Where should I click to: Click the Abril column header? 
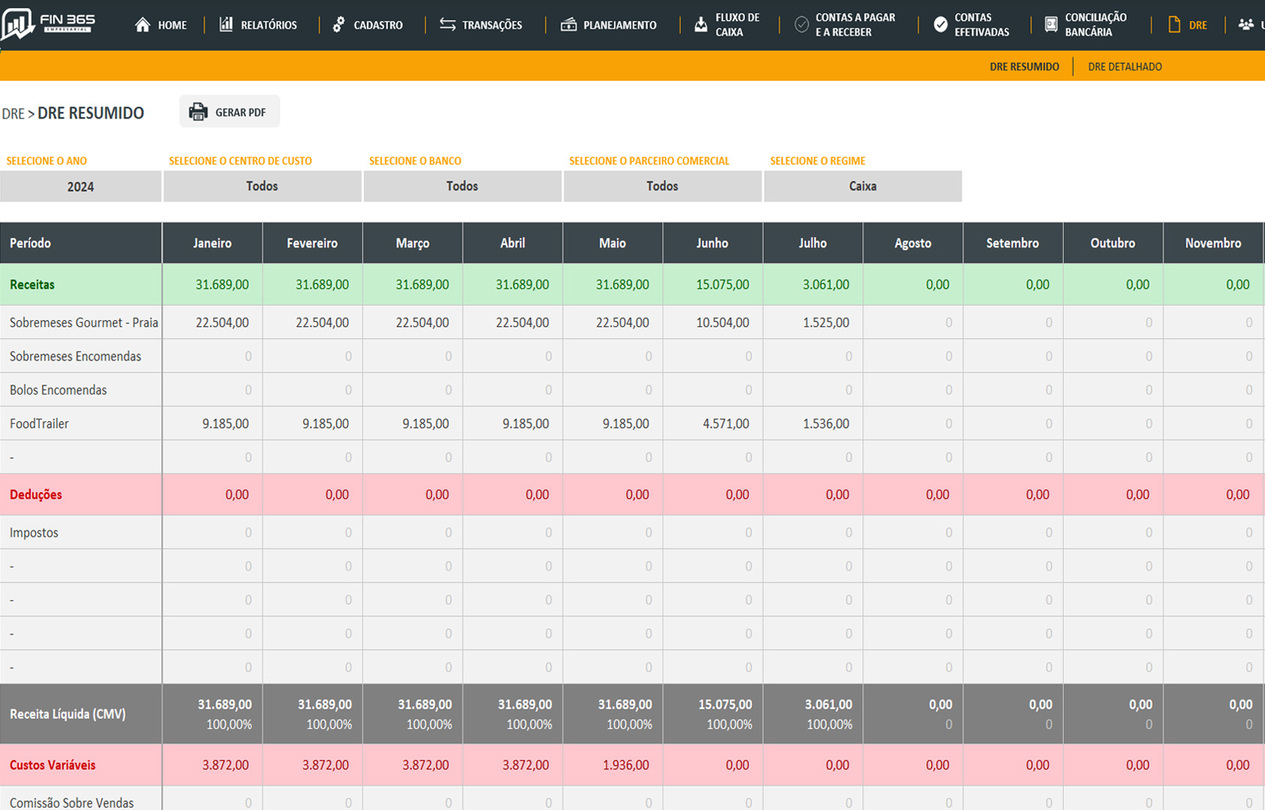click(512, 243)
